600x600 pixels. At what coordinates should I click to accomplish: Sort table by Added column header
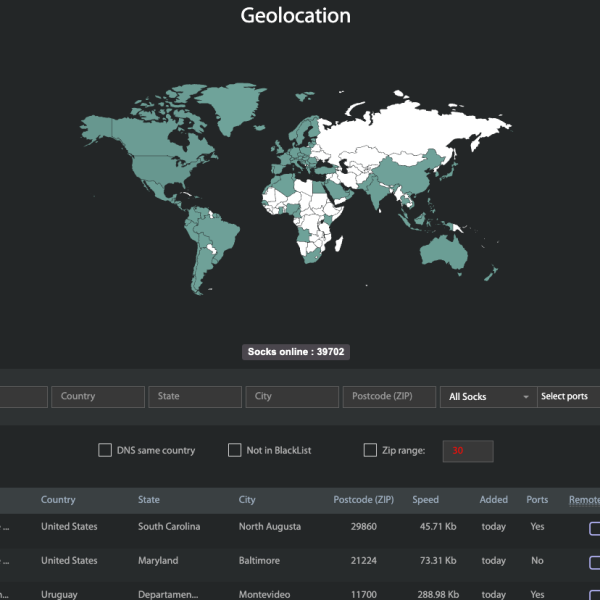point(494,499)
